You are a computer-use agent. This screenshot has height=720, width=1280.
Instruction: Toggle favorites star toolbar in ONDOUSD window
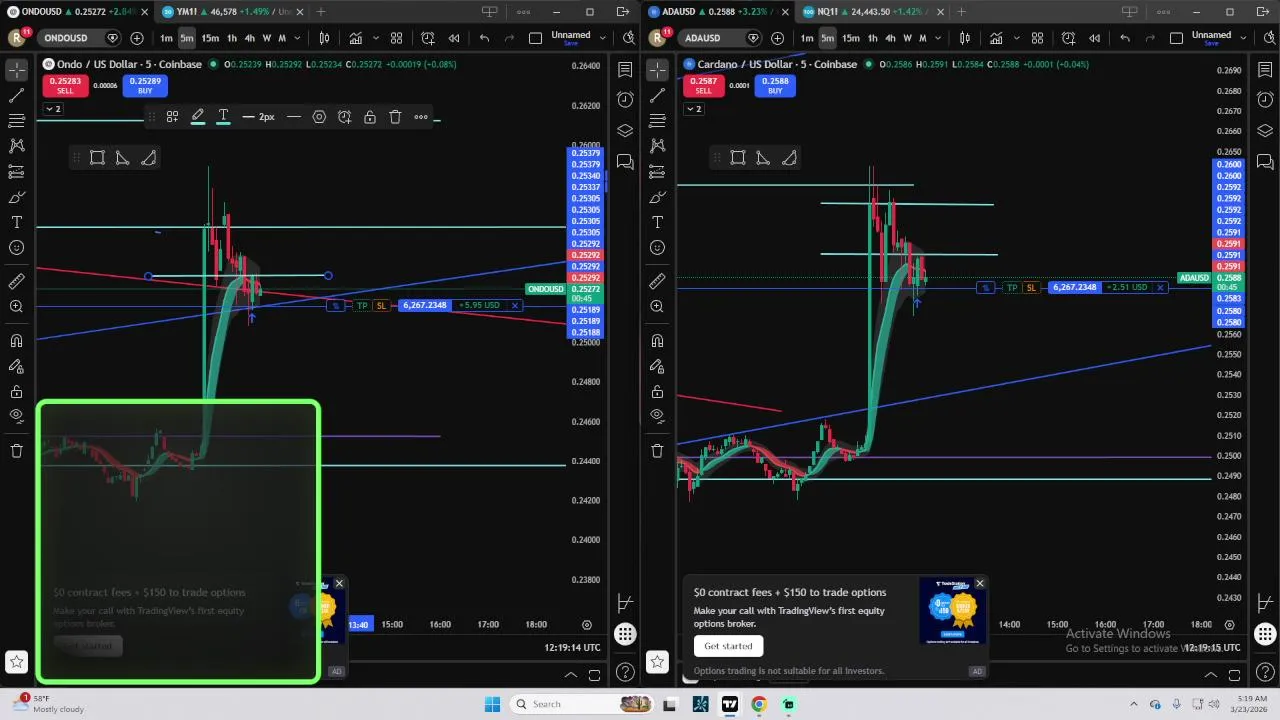17,661
